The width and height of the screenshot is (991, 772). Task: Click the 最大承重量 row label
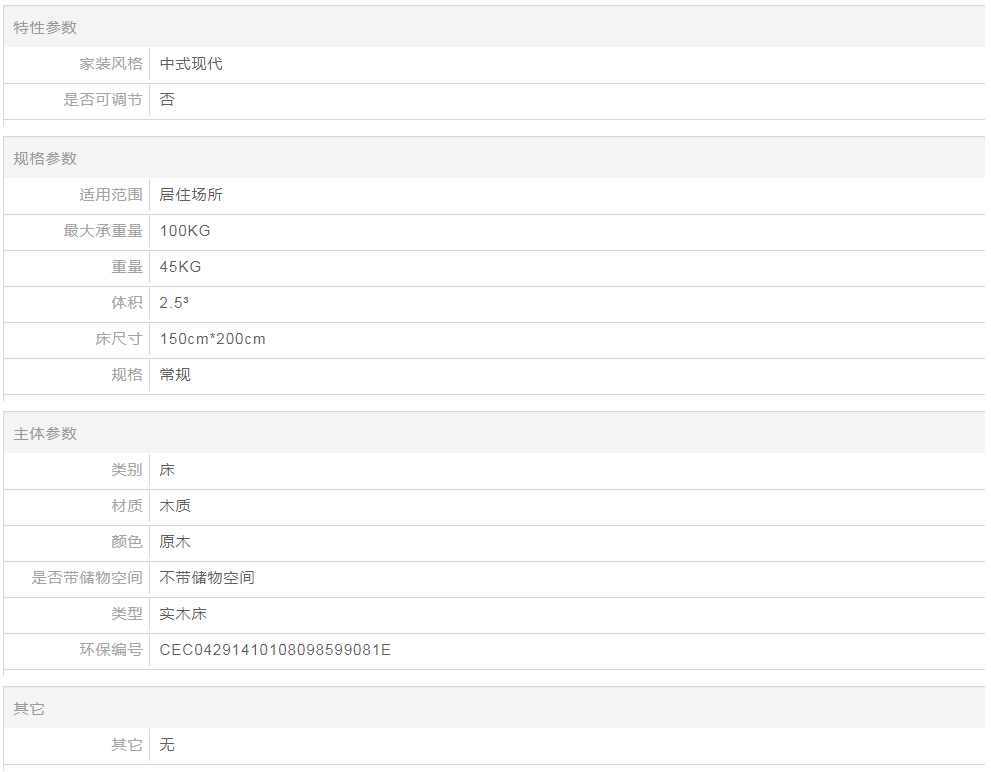(x=103, y=231)
